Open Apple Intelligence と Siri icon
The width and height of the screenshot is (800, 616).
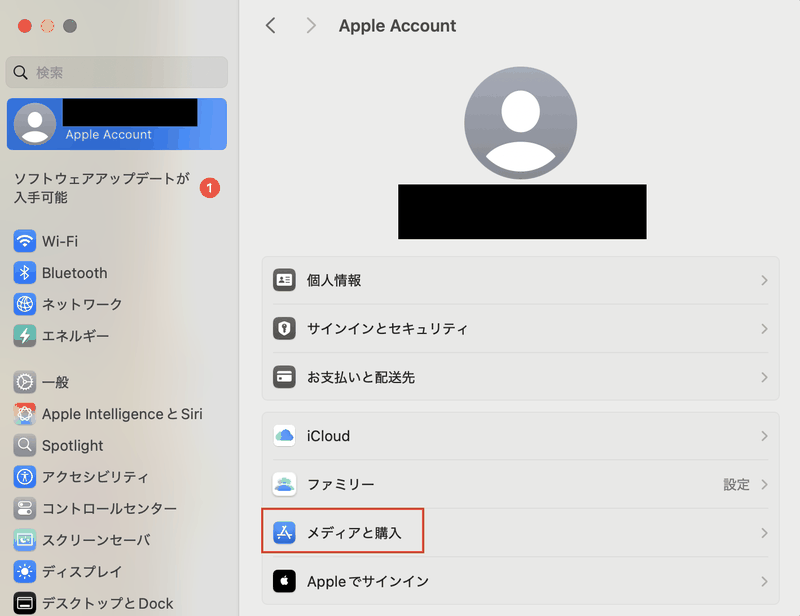point(24,413)
